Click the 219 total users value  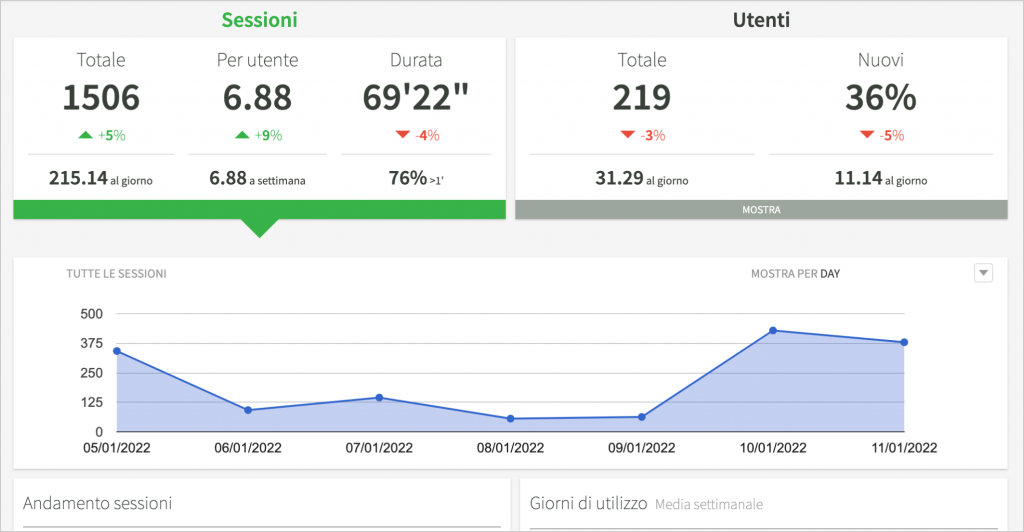click(642, 97)
